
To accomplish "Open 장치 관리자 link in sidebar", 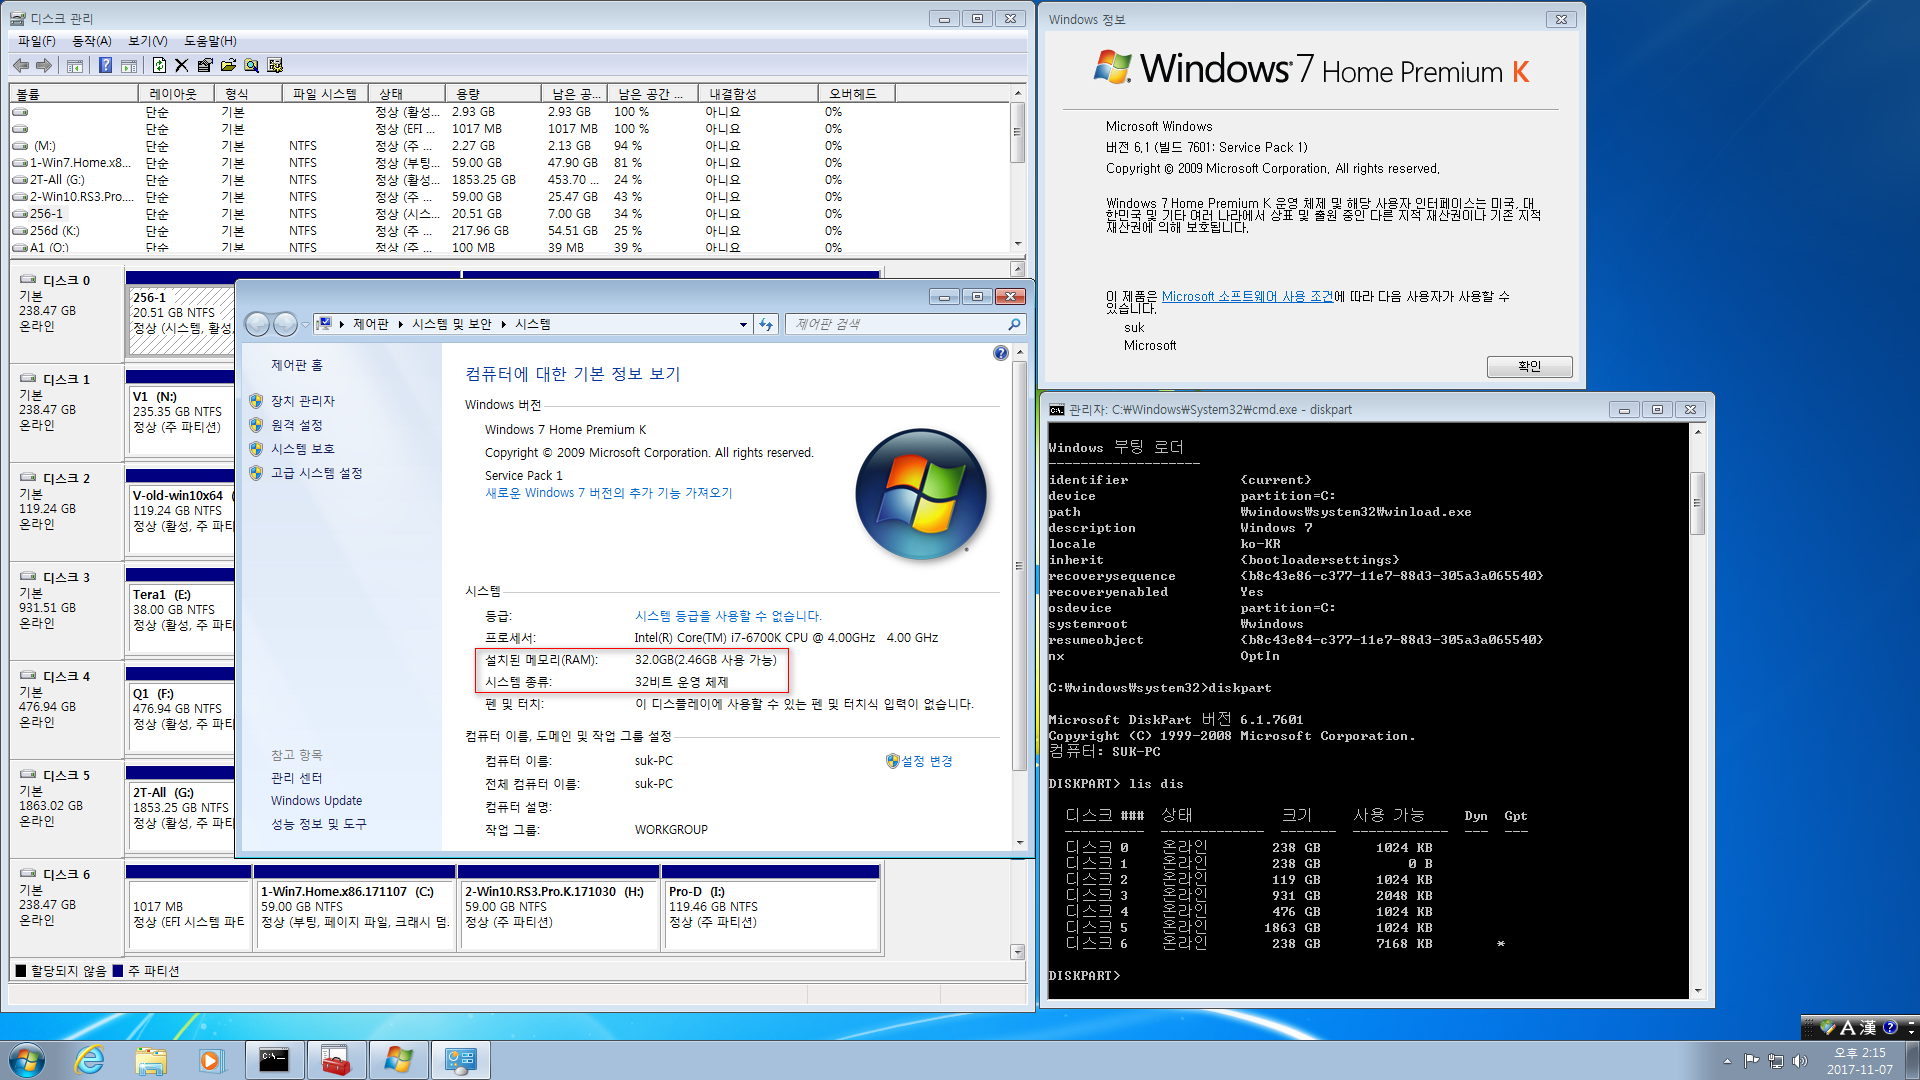I will 303,401.
